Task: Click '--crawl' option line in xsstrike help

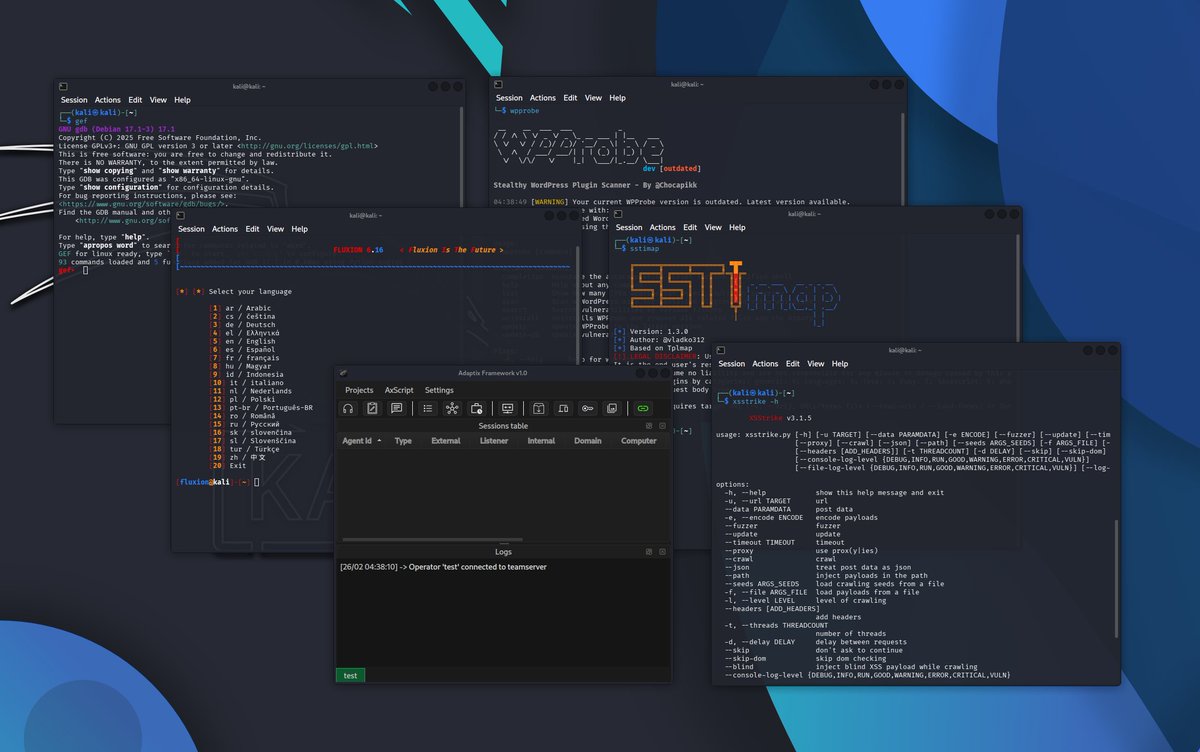Action: point(783,560)
